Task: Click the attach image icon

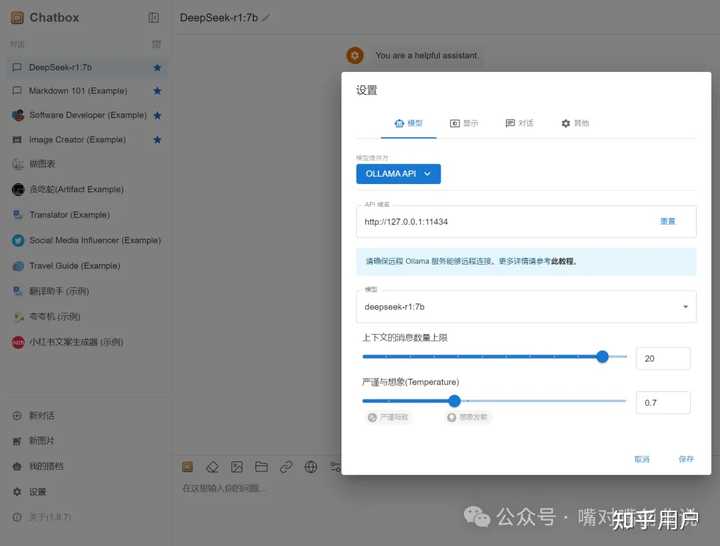Action: point(237,467)
